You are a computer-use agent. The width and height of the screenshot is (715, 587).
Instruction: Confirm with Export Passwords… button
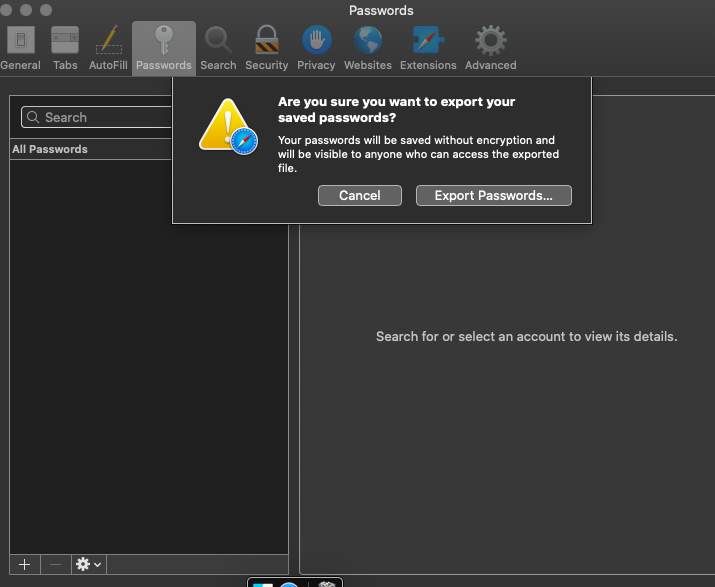coord(493,196)
